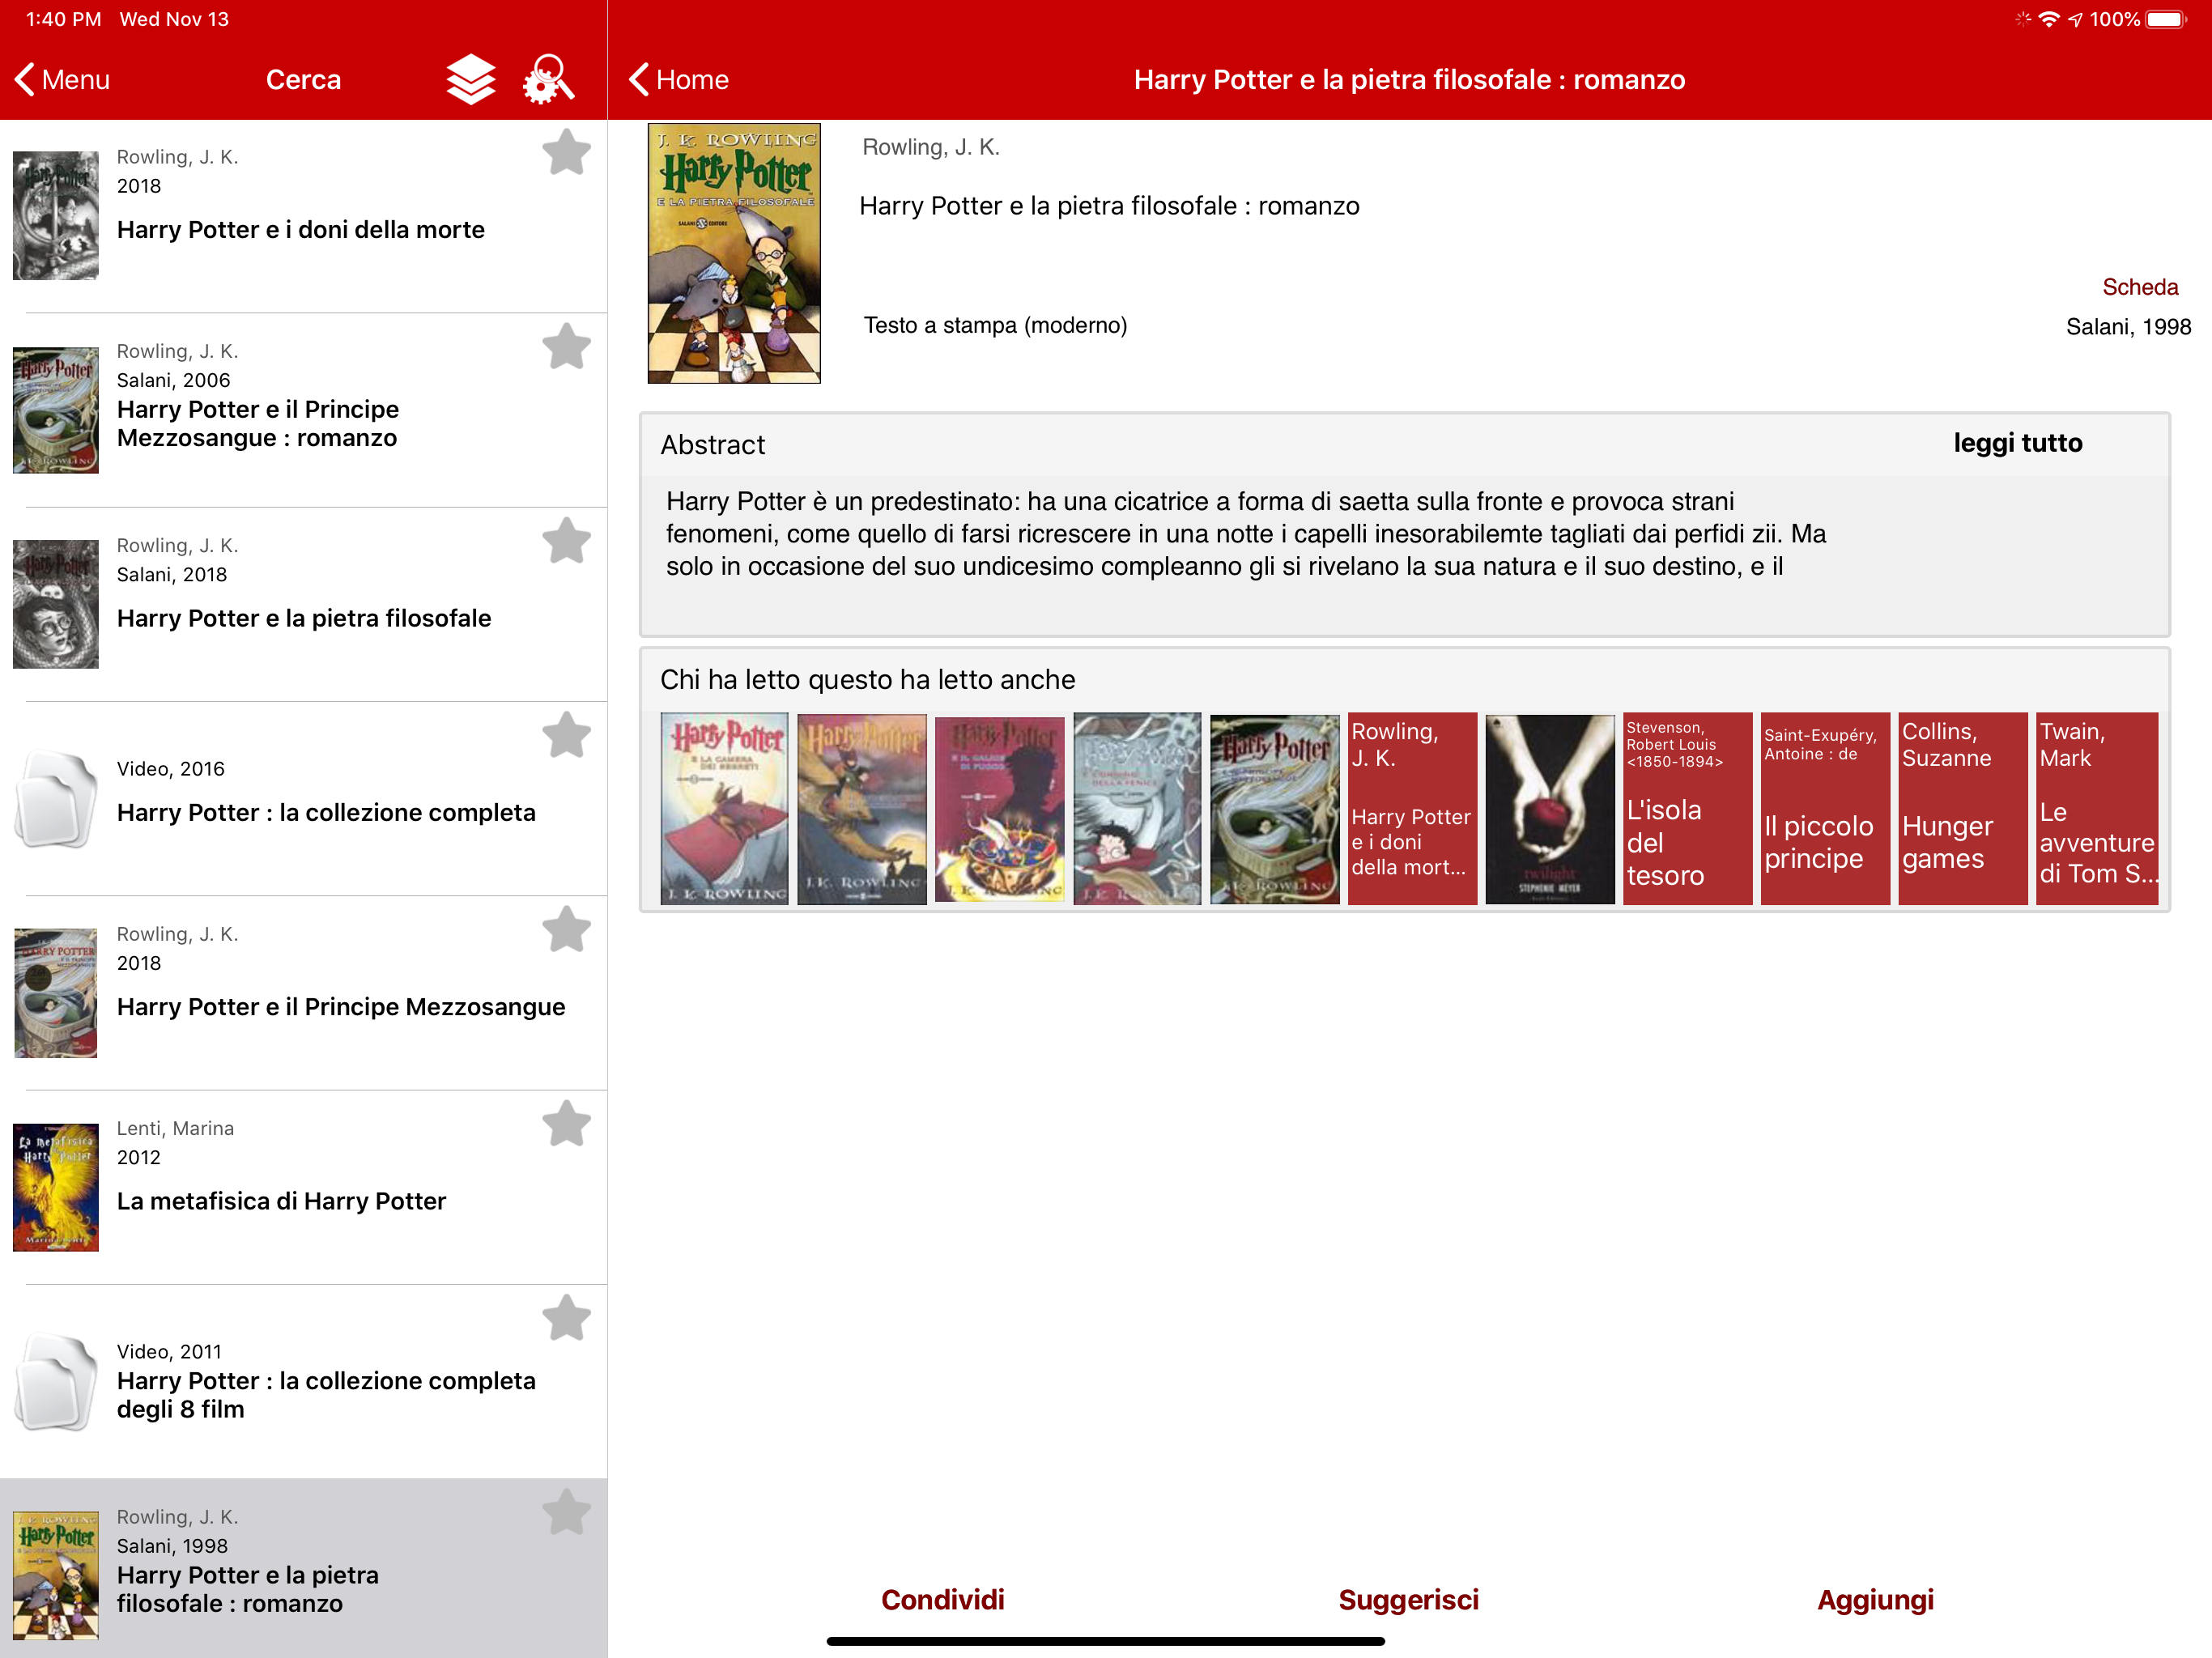The height and width of the screenshot is (1658, 2212).
Task: Expand abstract with leggi tutto
Action: point(2017,443)
